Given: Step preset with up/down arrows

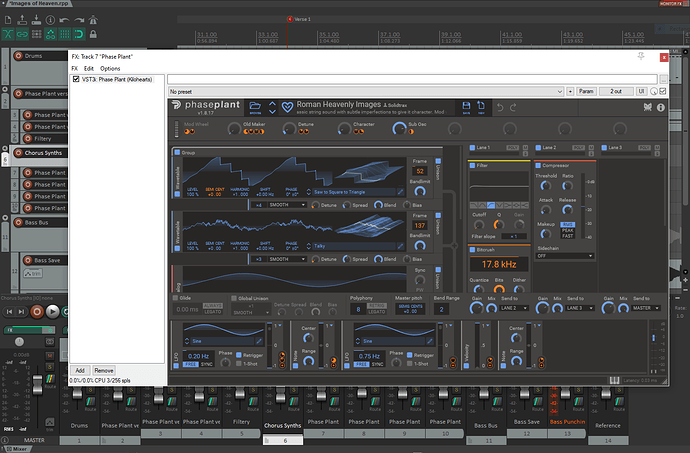Looking at the screenshot, I should [272, 107].
